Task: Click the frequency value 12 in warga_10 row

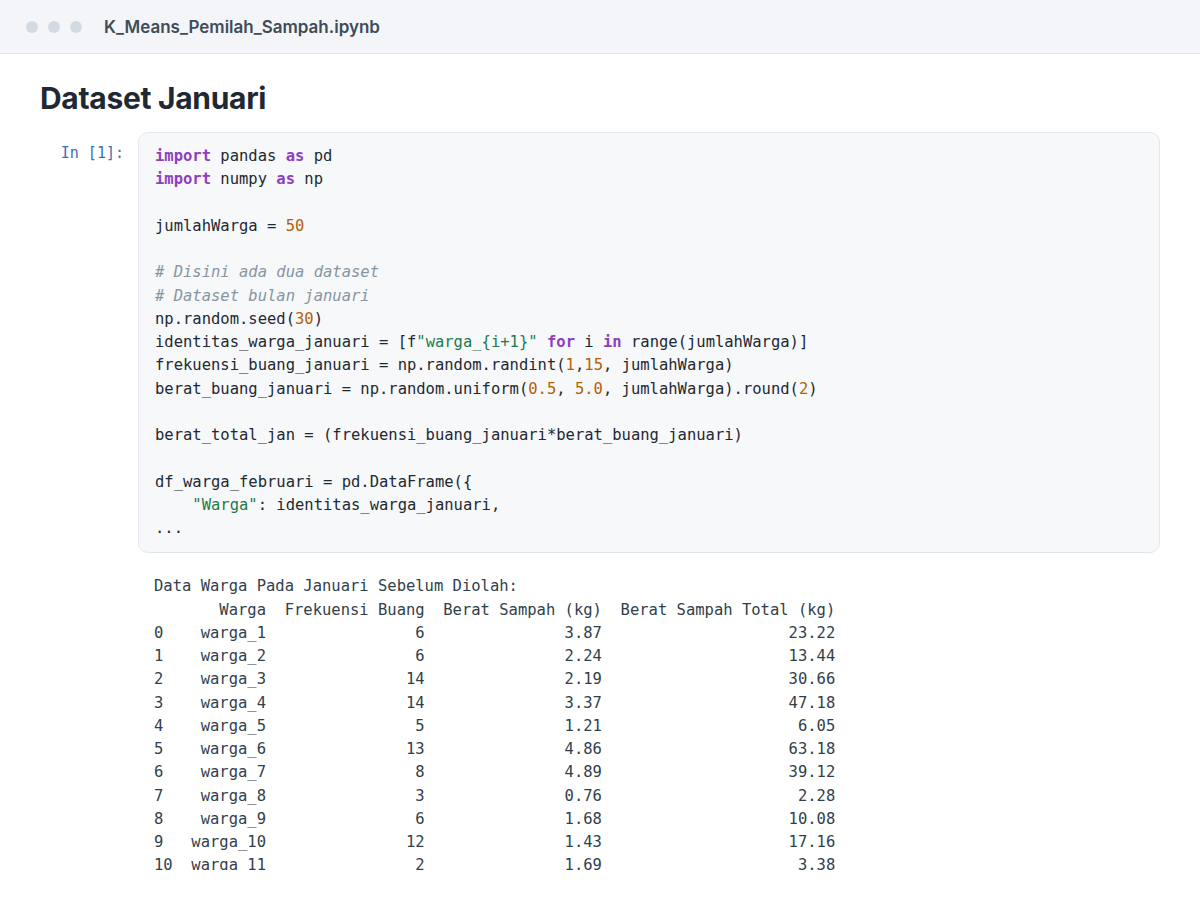Action: [415, 842]
